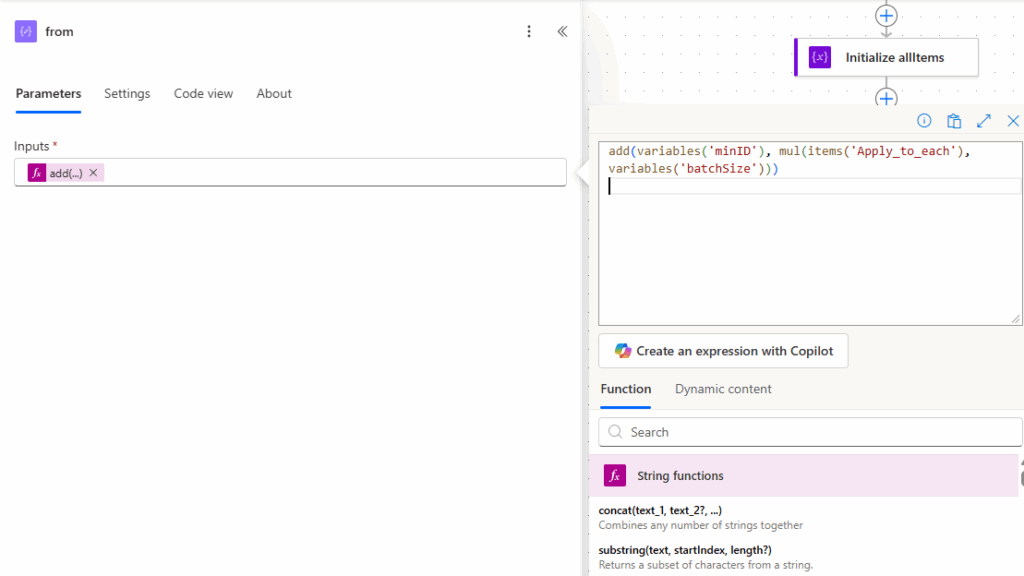Remove the add(...) expression token
Viewport: 1024px width, 576px height.
[x=93, y=173]
